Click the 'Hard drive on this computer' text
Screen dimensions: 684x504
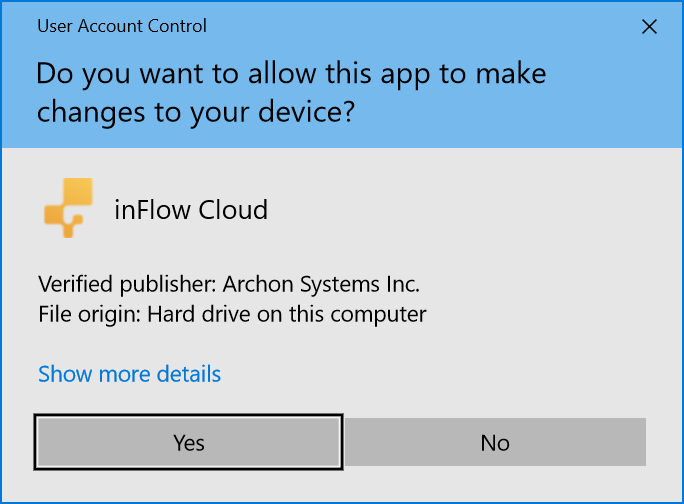[x=287, y=314]
